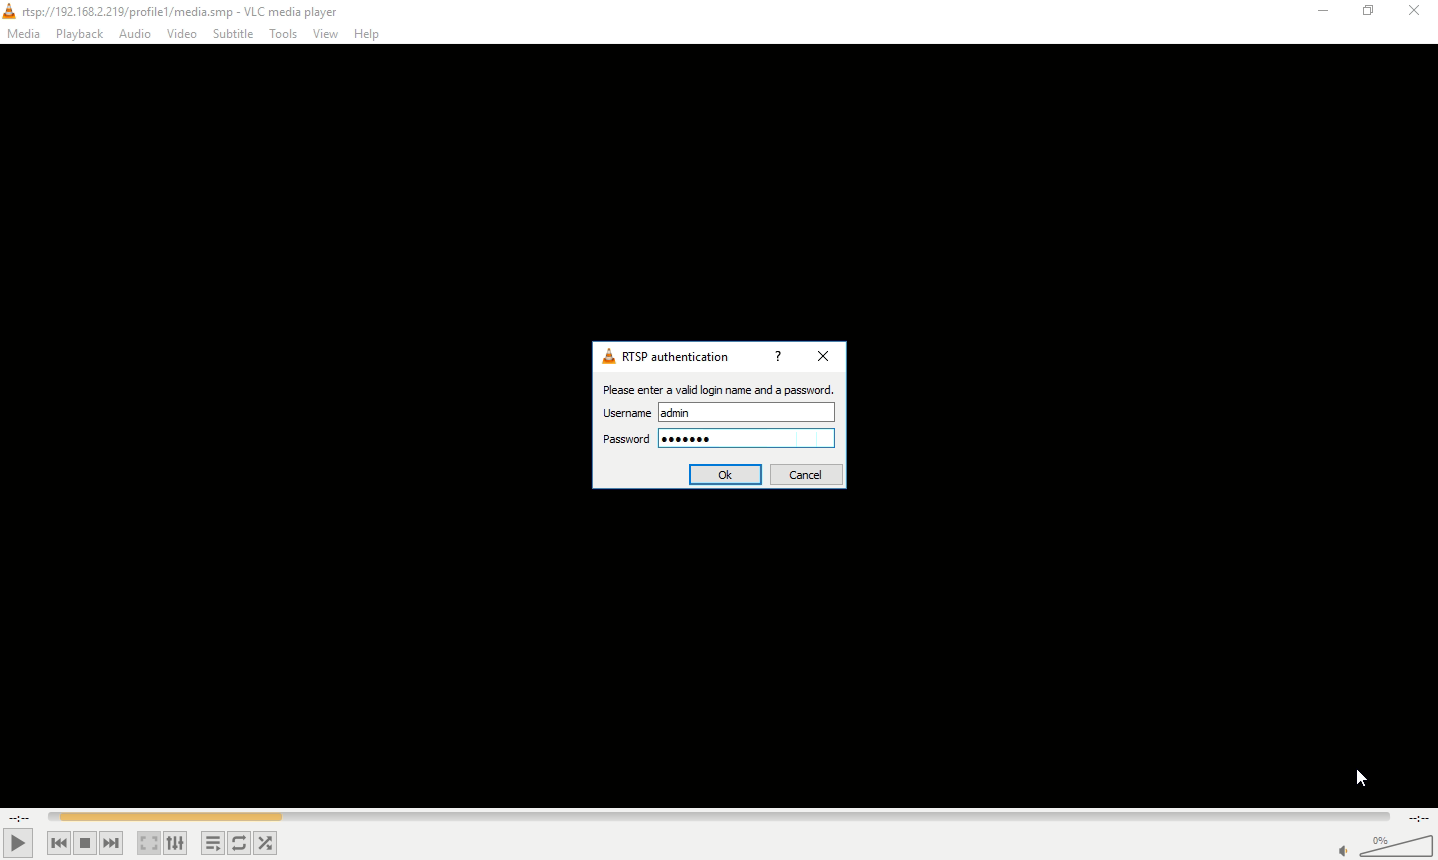Open the View menu
The image size is (1438, 860).
325,34
